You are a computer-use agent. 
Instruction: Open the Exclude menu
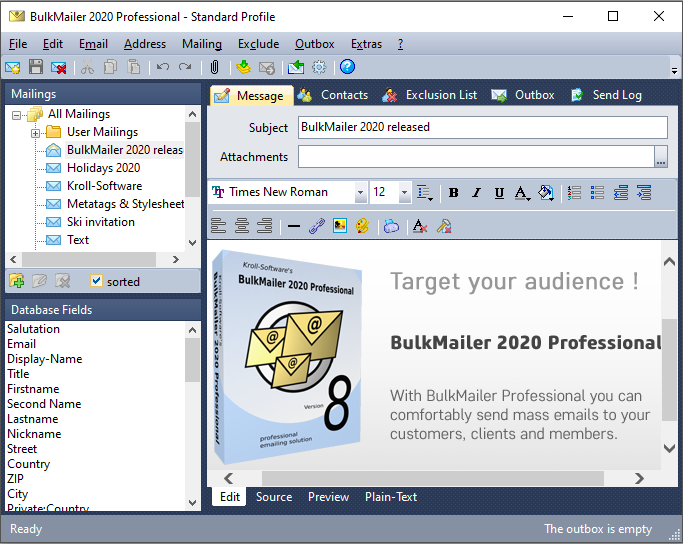coord(258,44)
